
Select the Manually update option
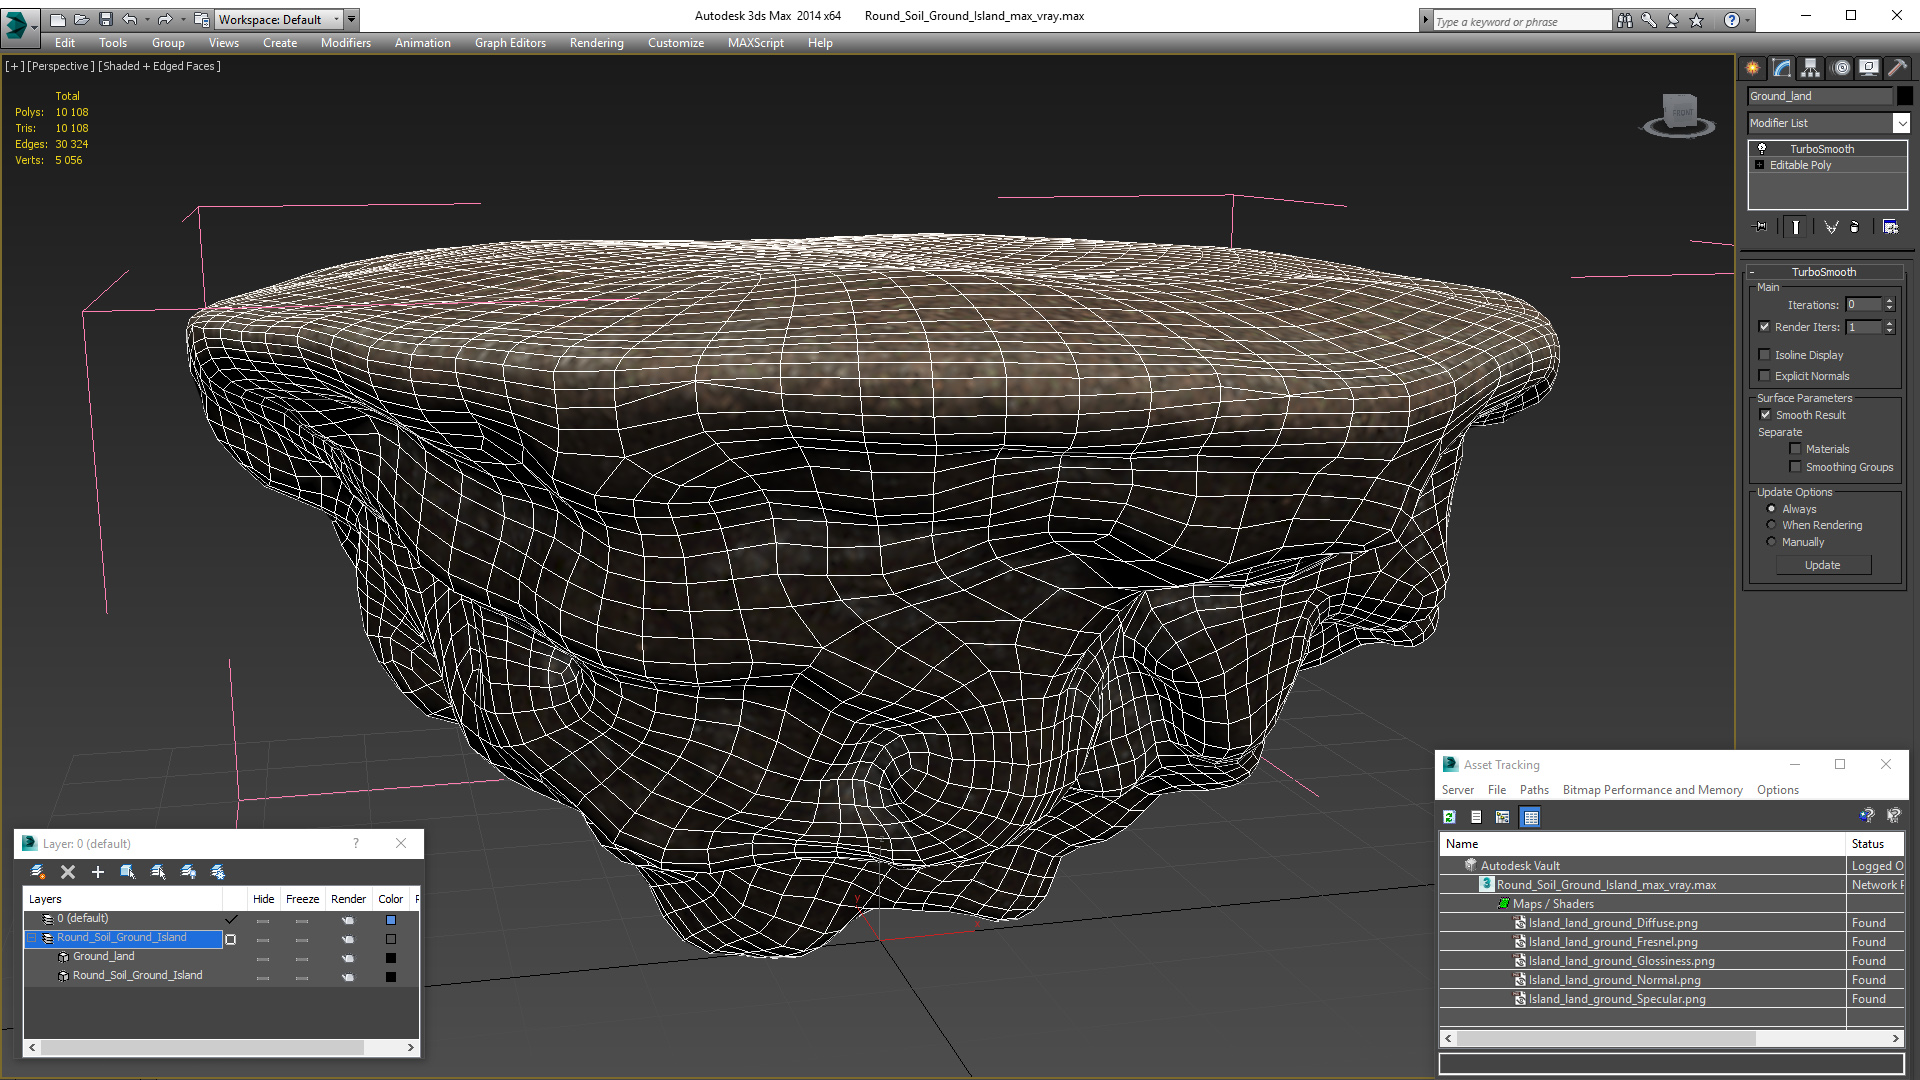point(1771,542)
